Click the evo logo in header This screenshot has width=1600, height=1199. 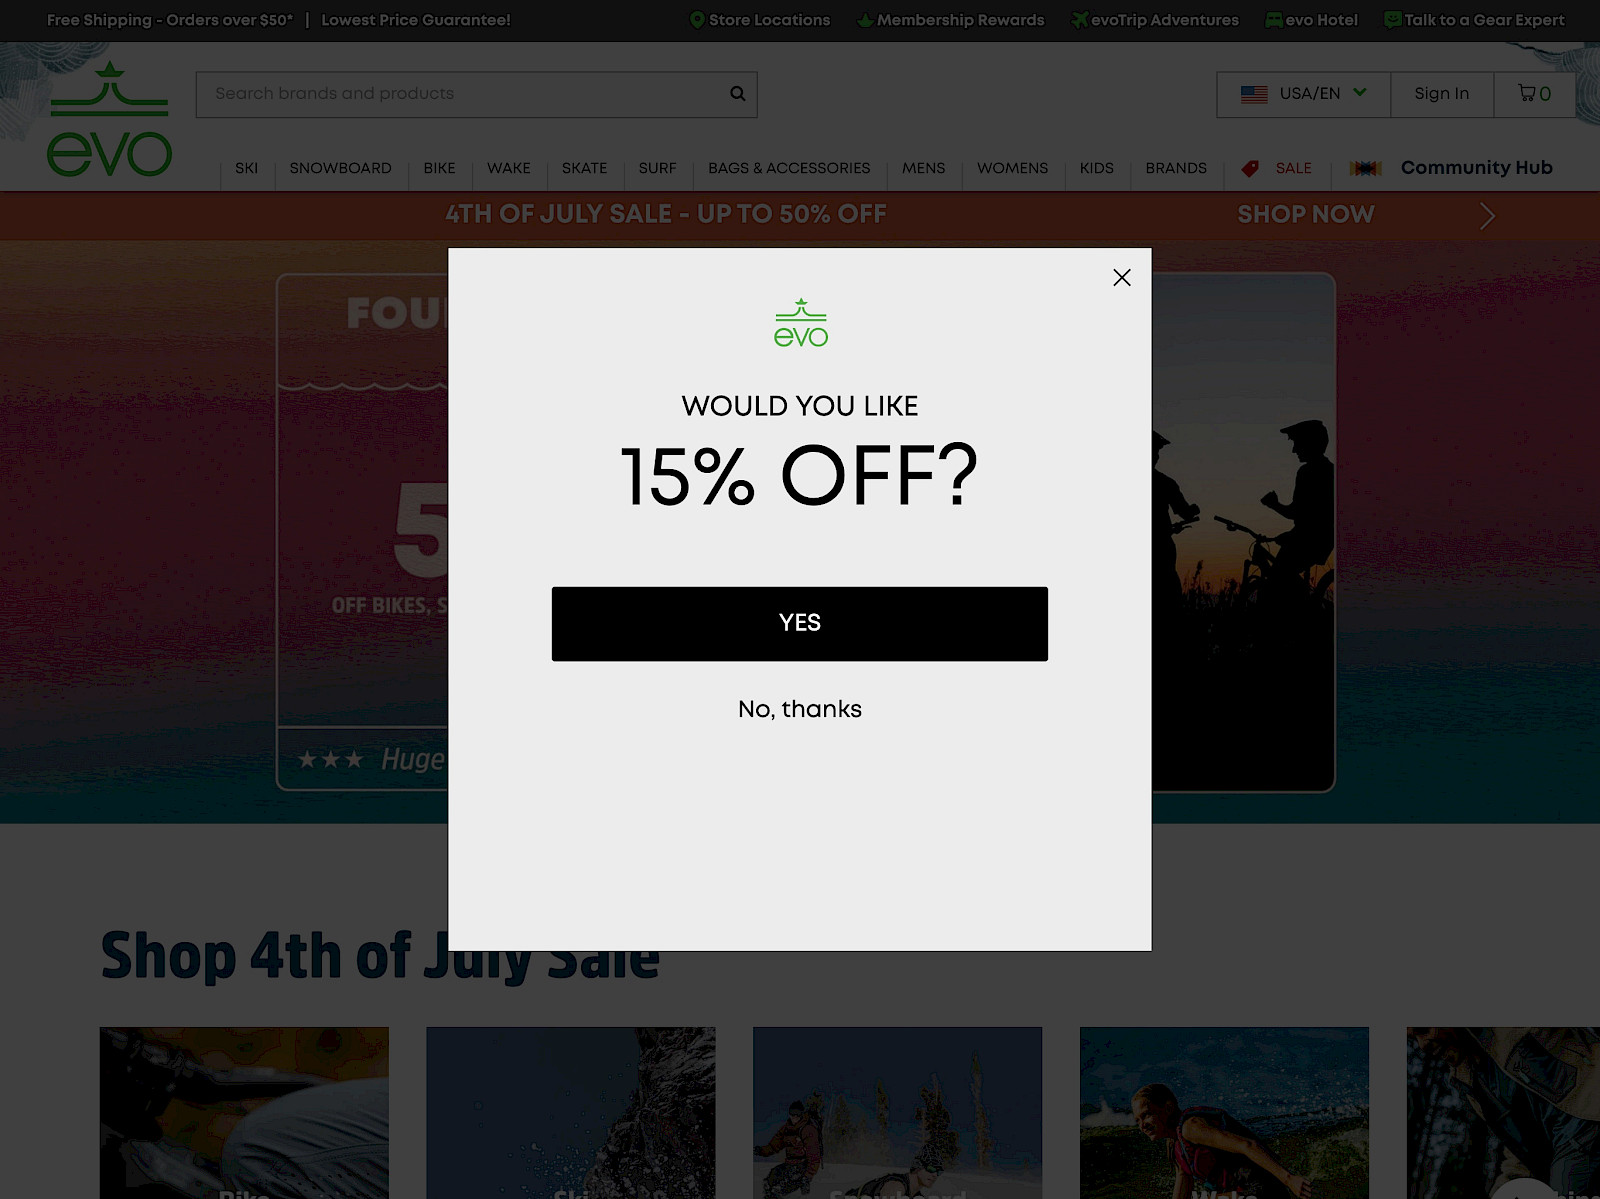[109, 119]
